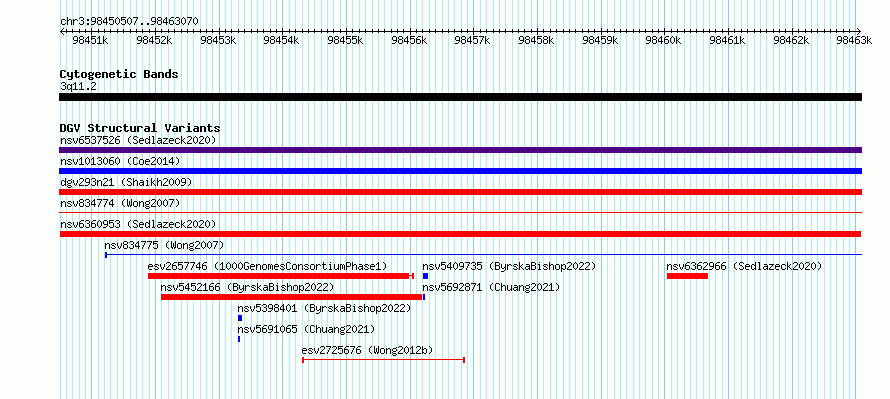
Task: Click the blue nsv1013060 variant bar
Action: 460,171
